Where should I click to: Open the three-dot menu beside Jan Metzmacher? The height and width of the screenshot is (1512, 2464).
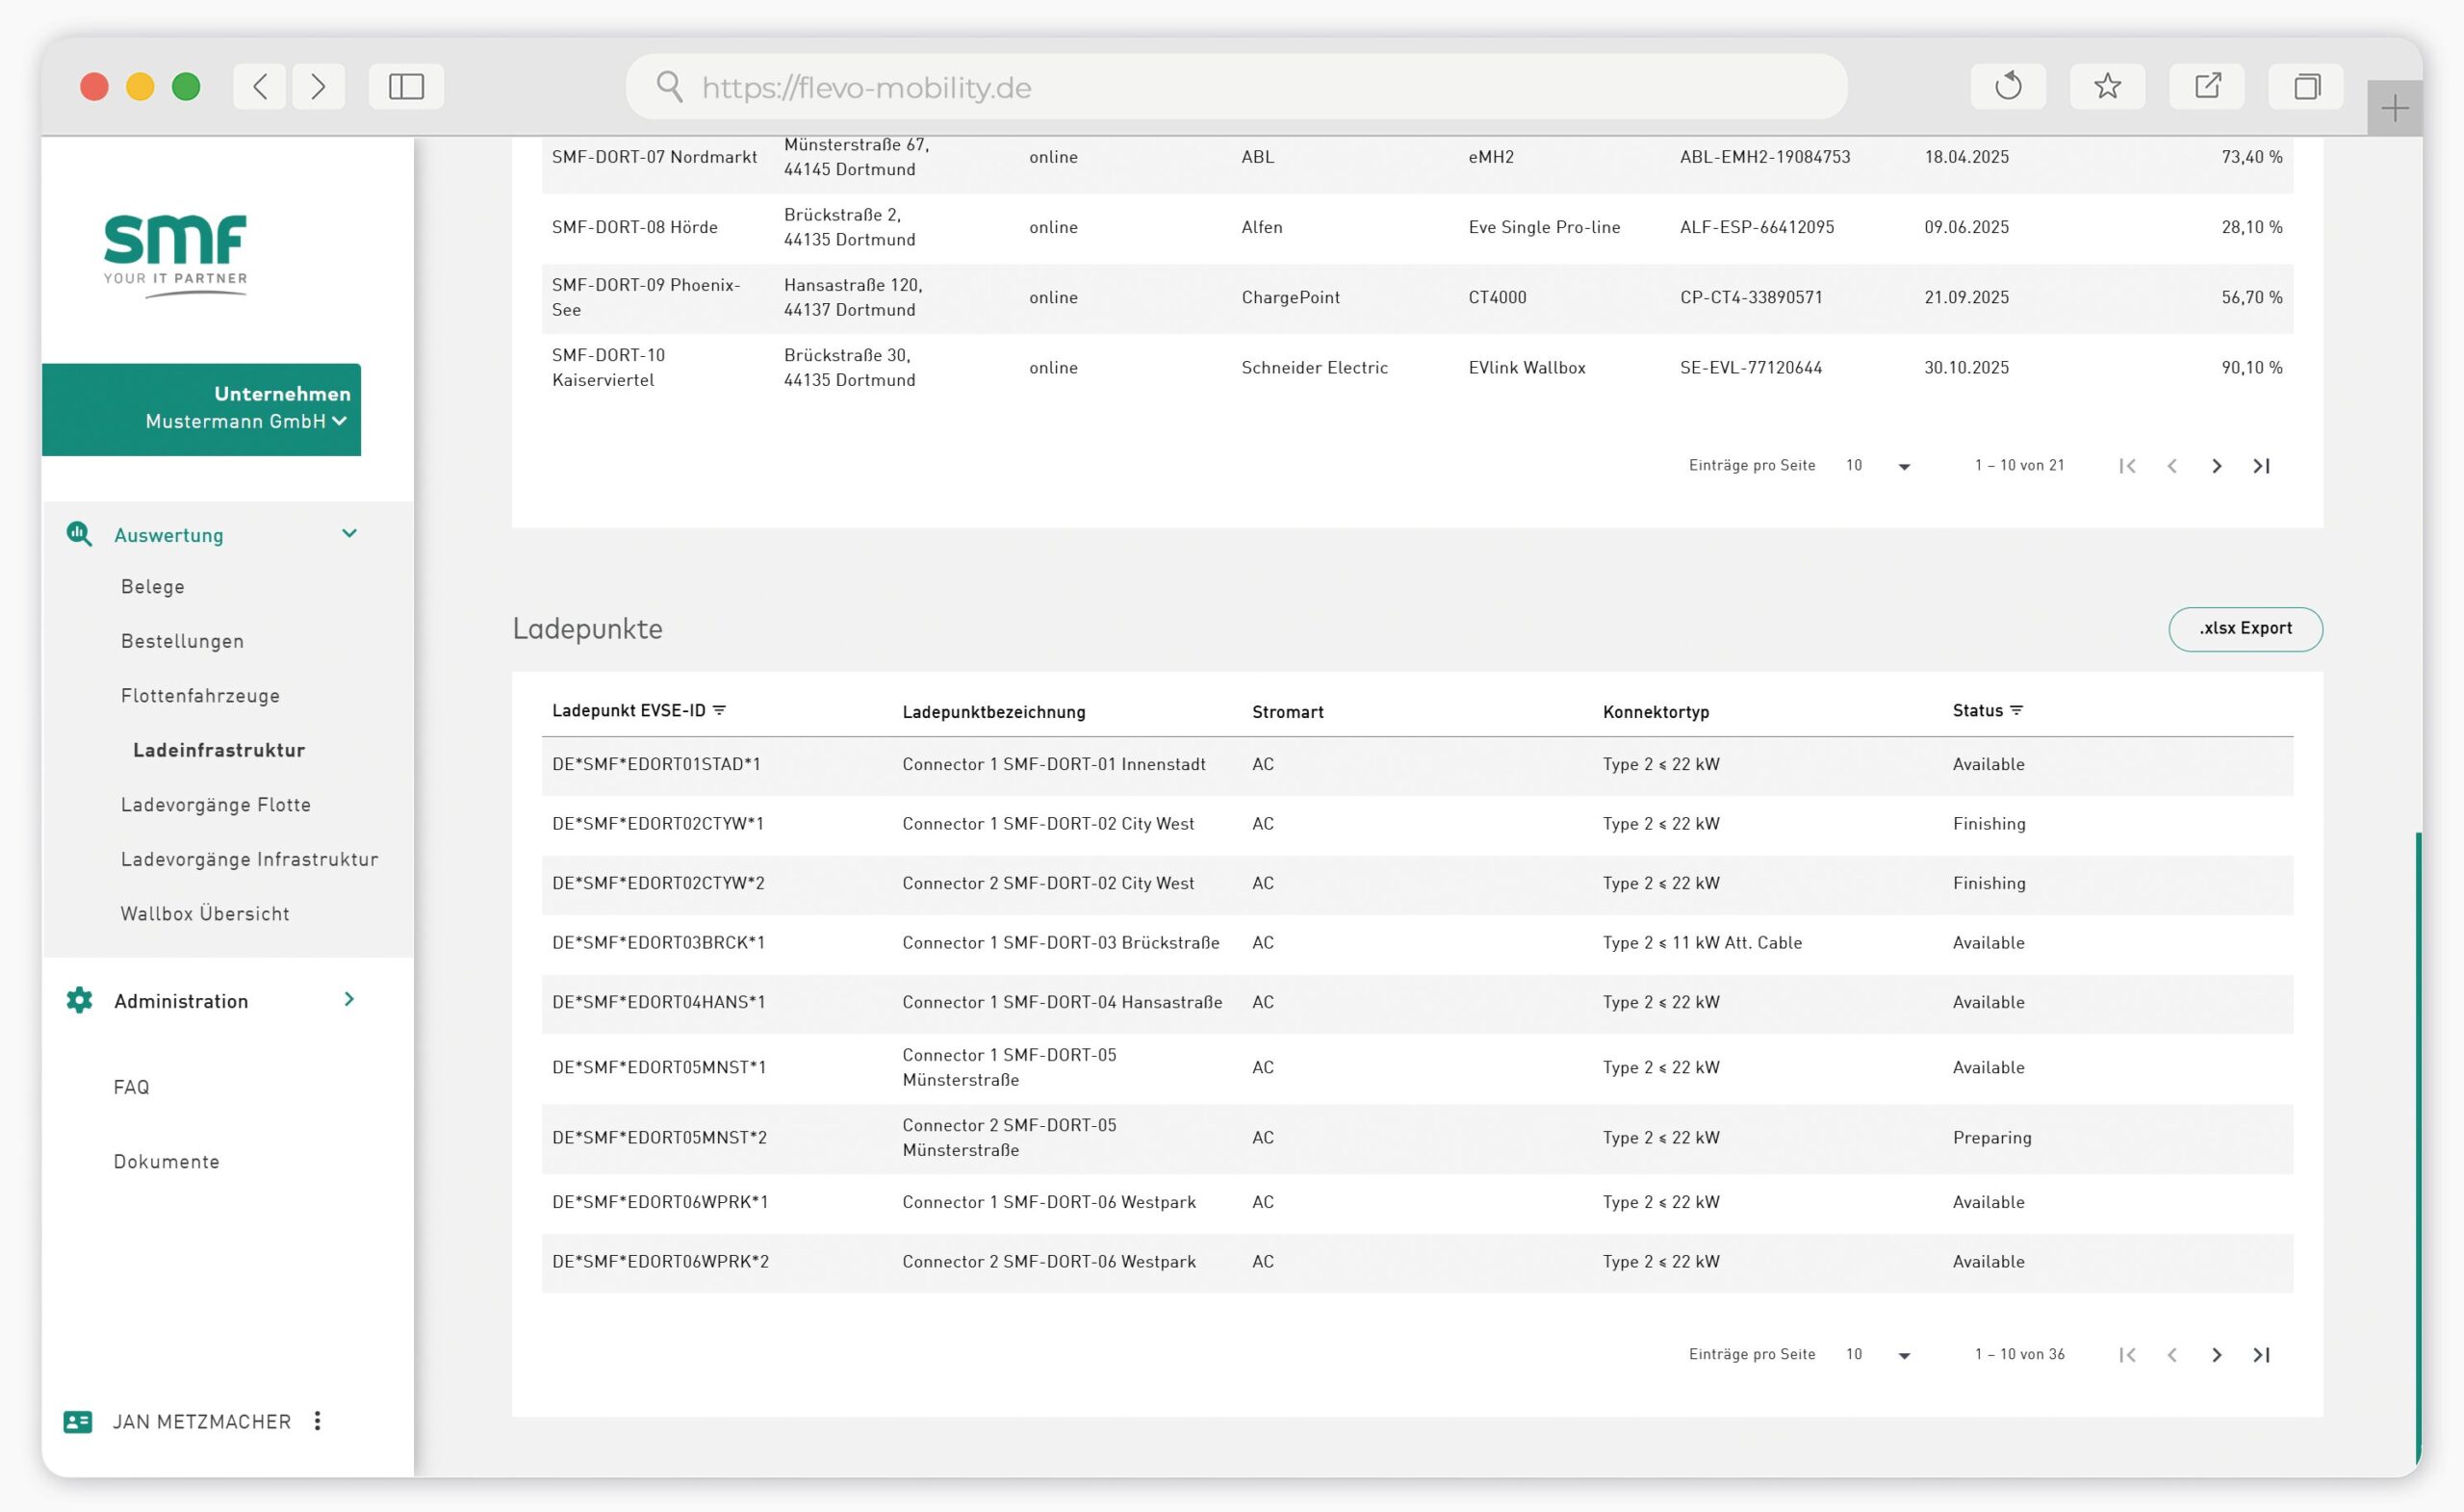pyautogui.click(x=317, y=1421)
